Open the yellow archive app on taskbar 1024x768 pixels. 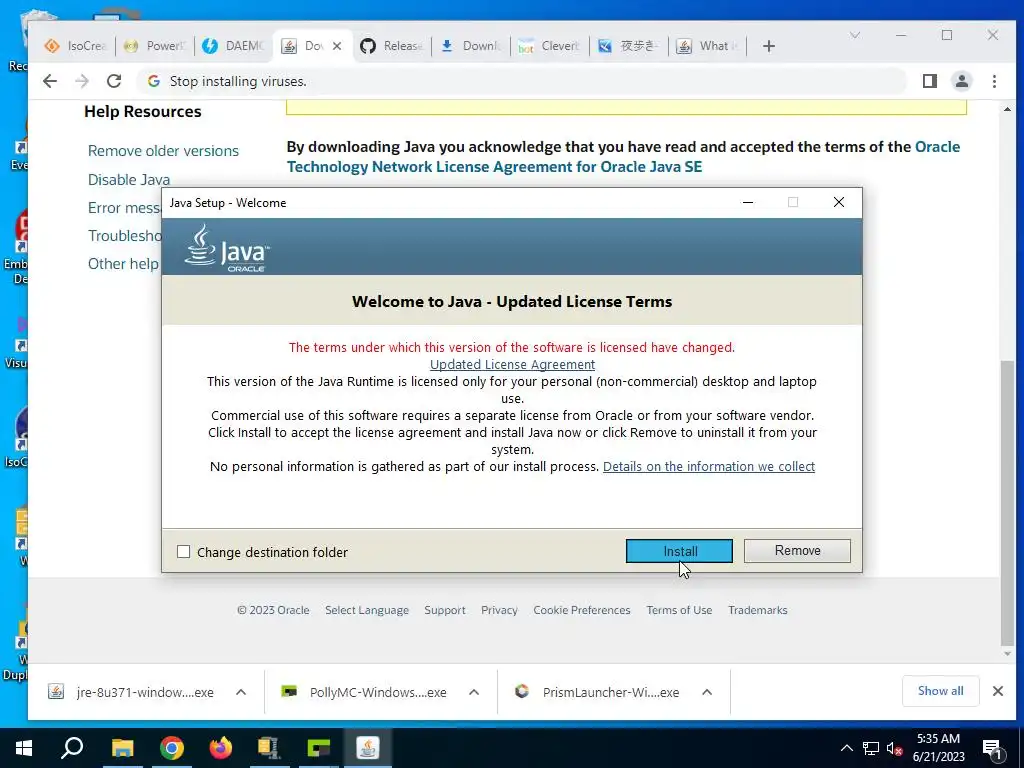tap(269, 748)
